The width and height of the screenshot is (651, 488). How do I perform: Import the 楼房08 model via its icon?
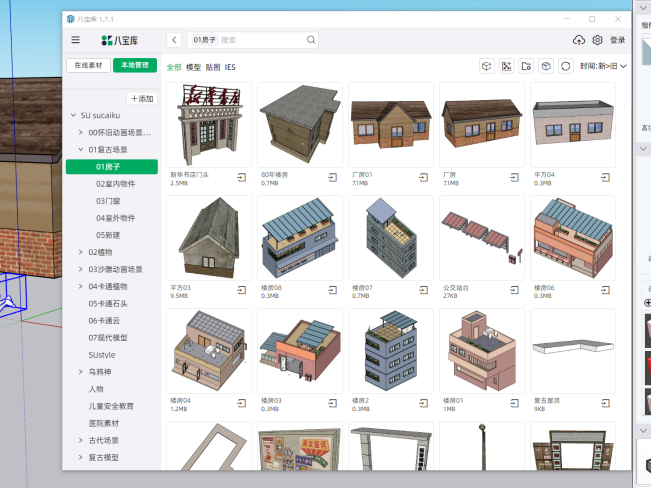tap(333, 290)
